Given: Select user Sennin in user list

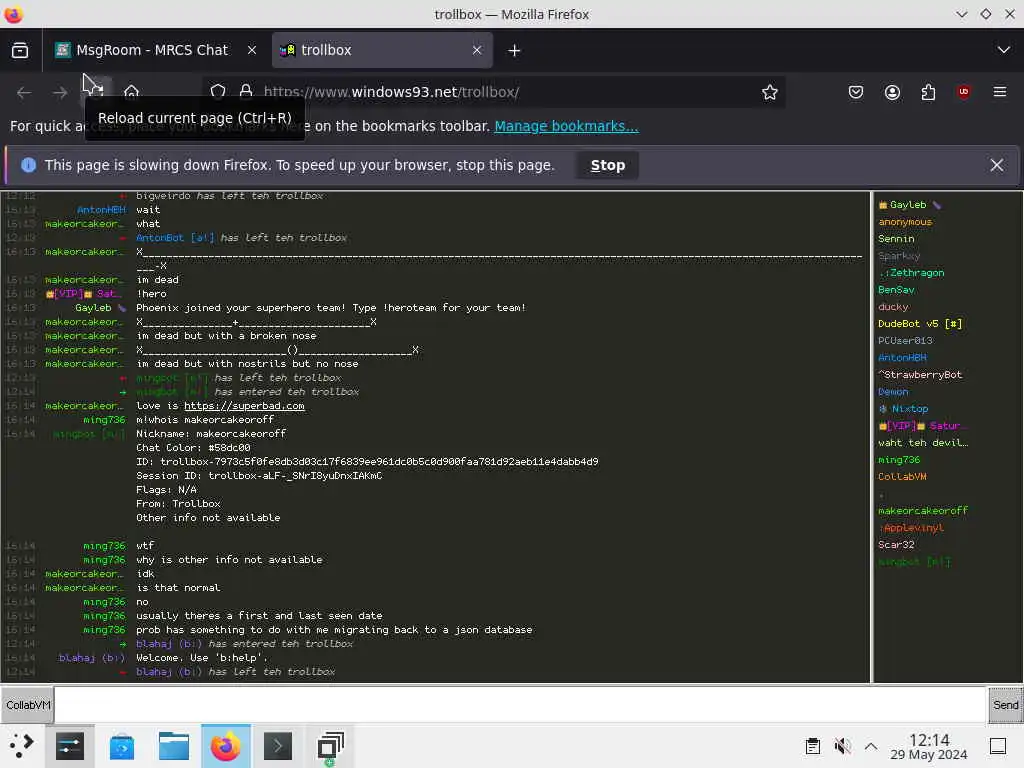Looking at the screenshot, I should coord(895,239).
